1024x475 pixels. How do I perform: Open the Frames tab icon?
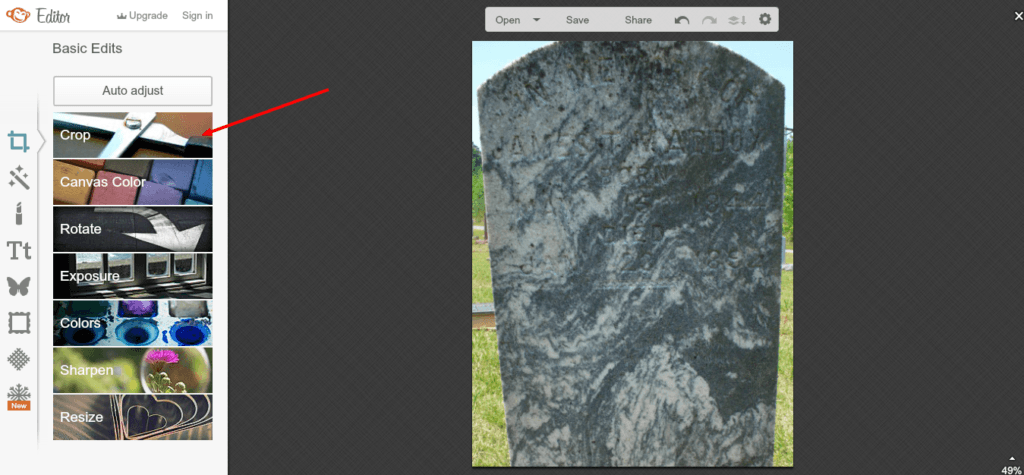(18, 322)
